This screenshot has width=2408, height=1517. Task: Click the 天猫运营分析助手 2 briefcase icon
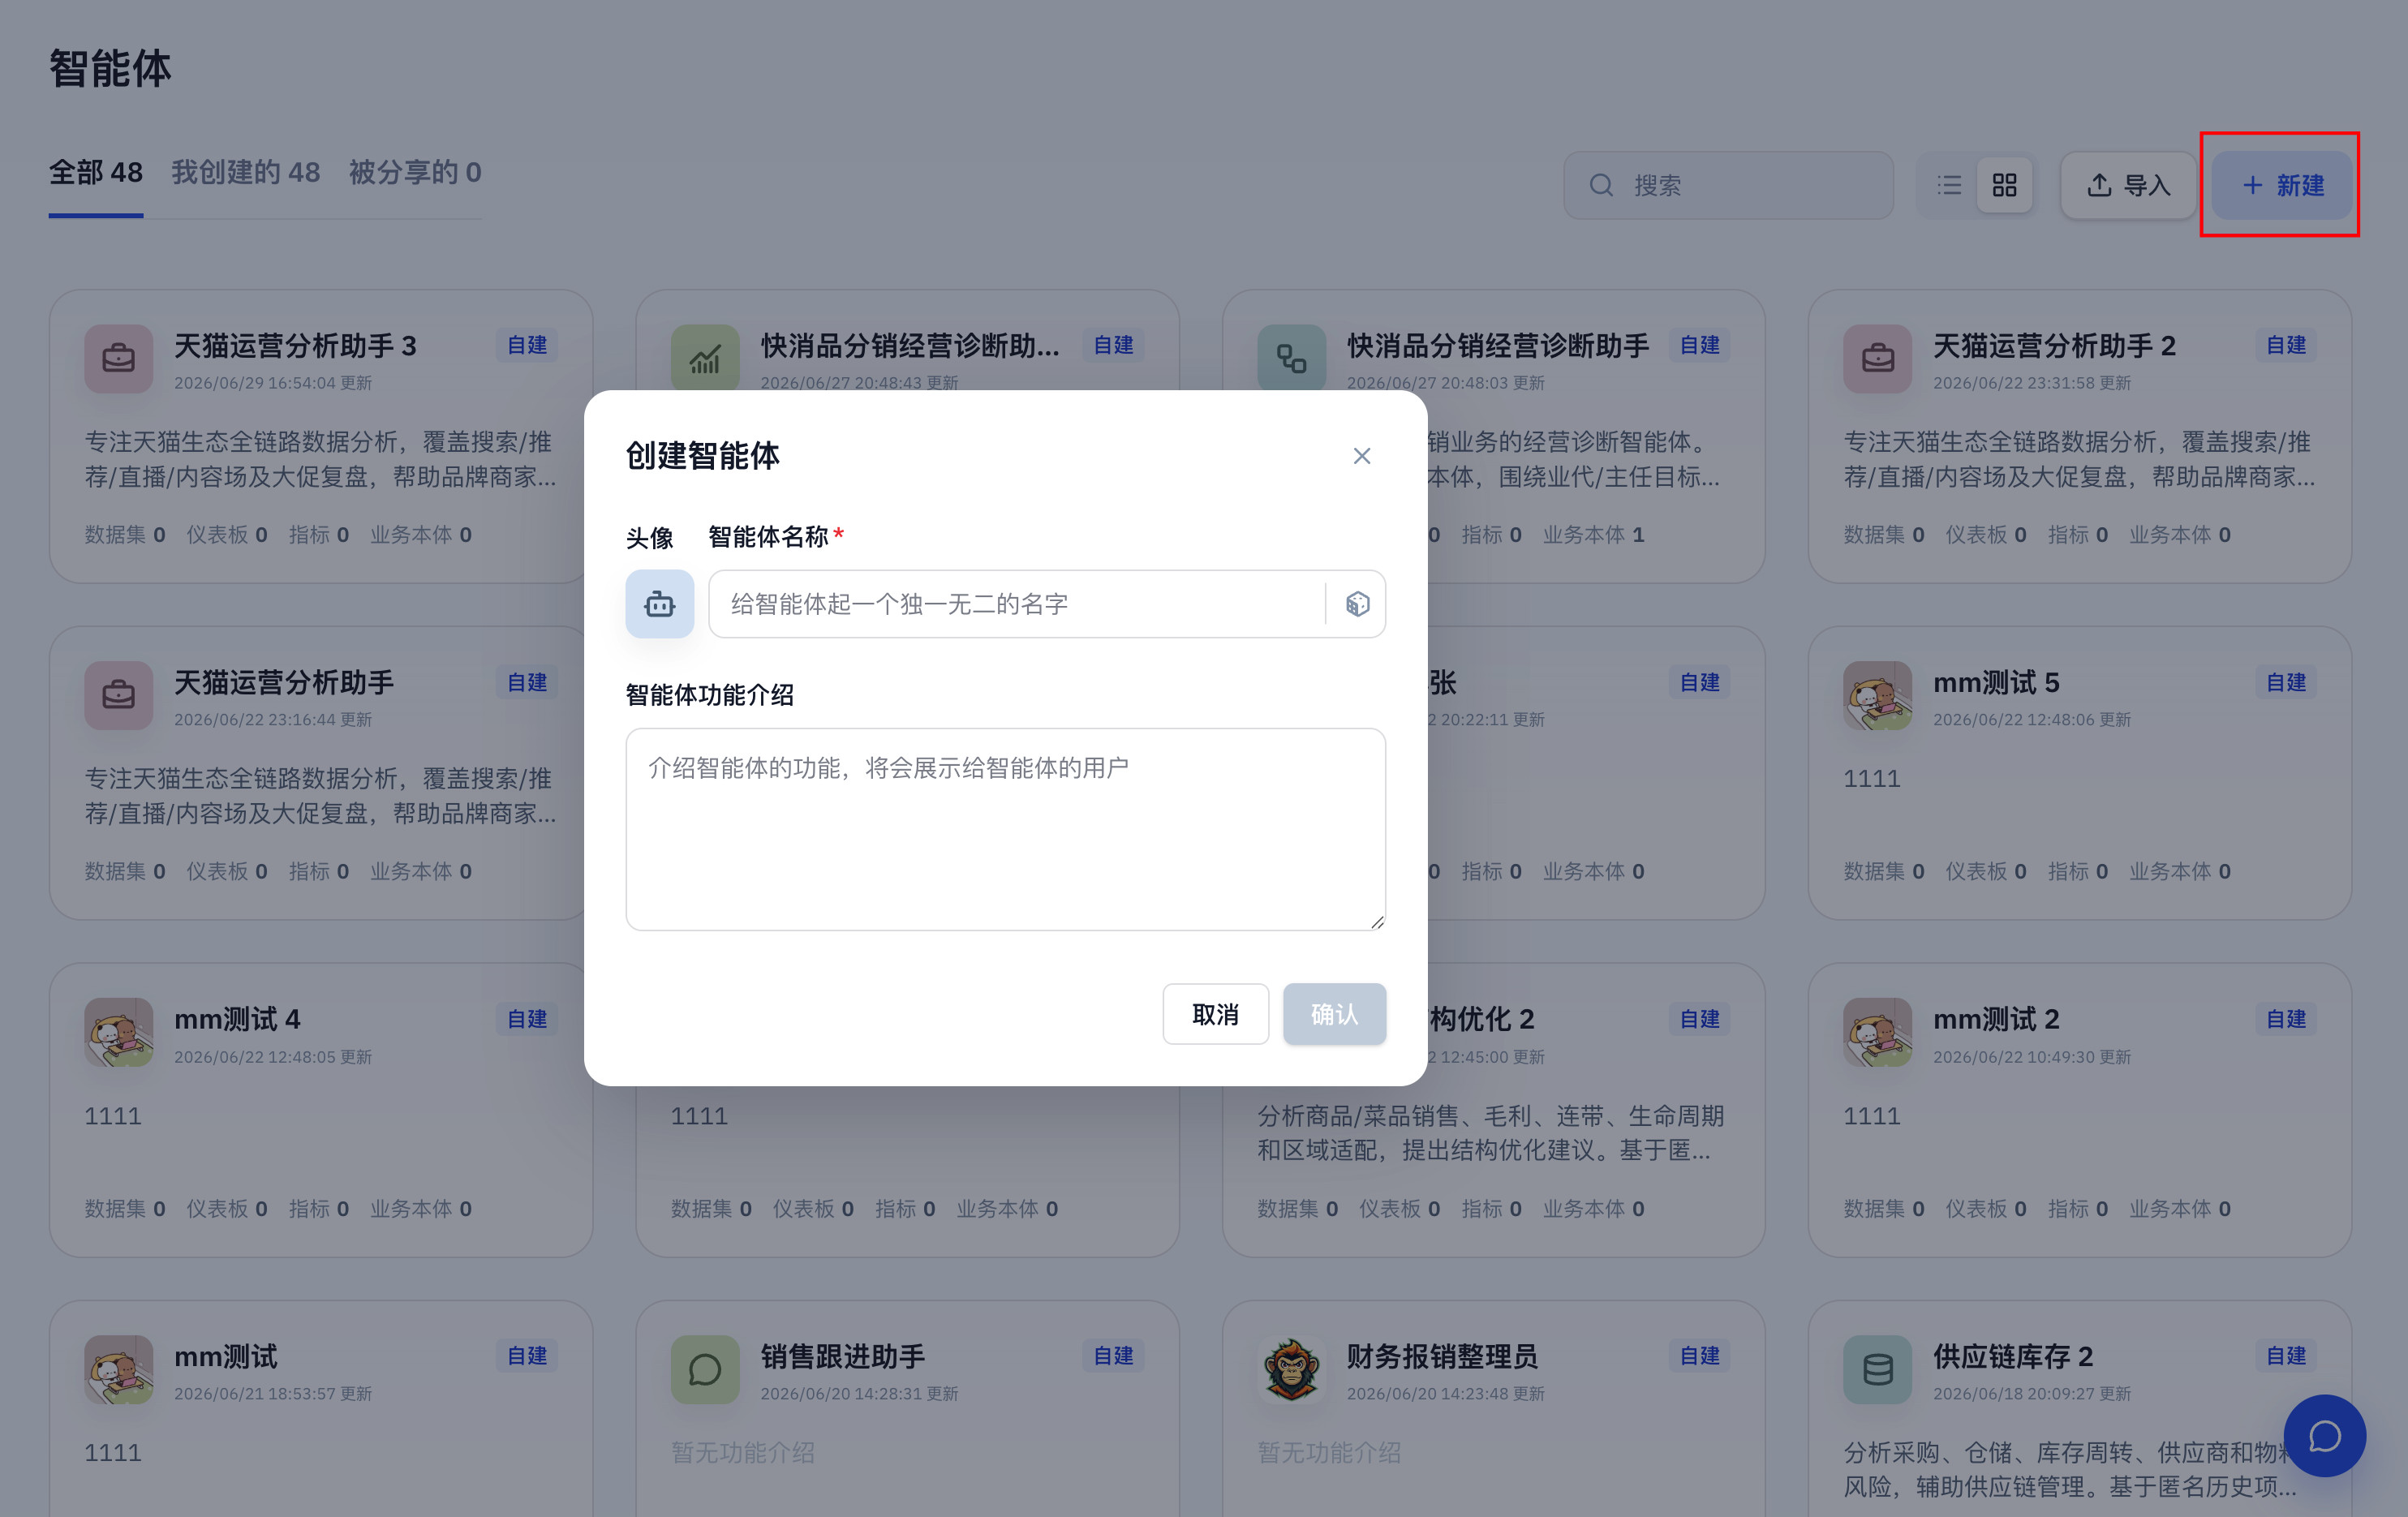[x=1877, y=358]
